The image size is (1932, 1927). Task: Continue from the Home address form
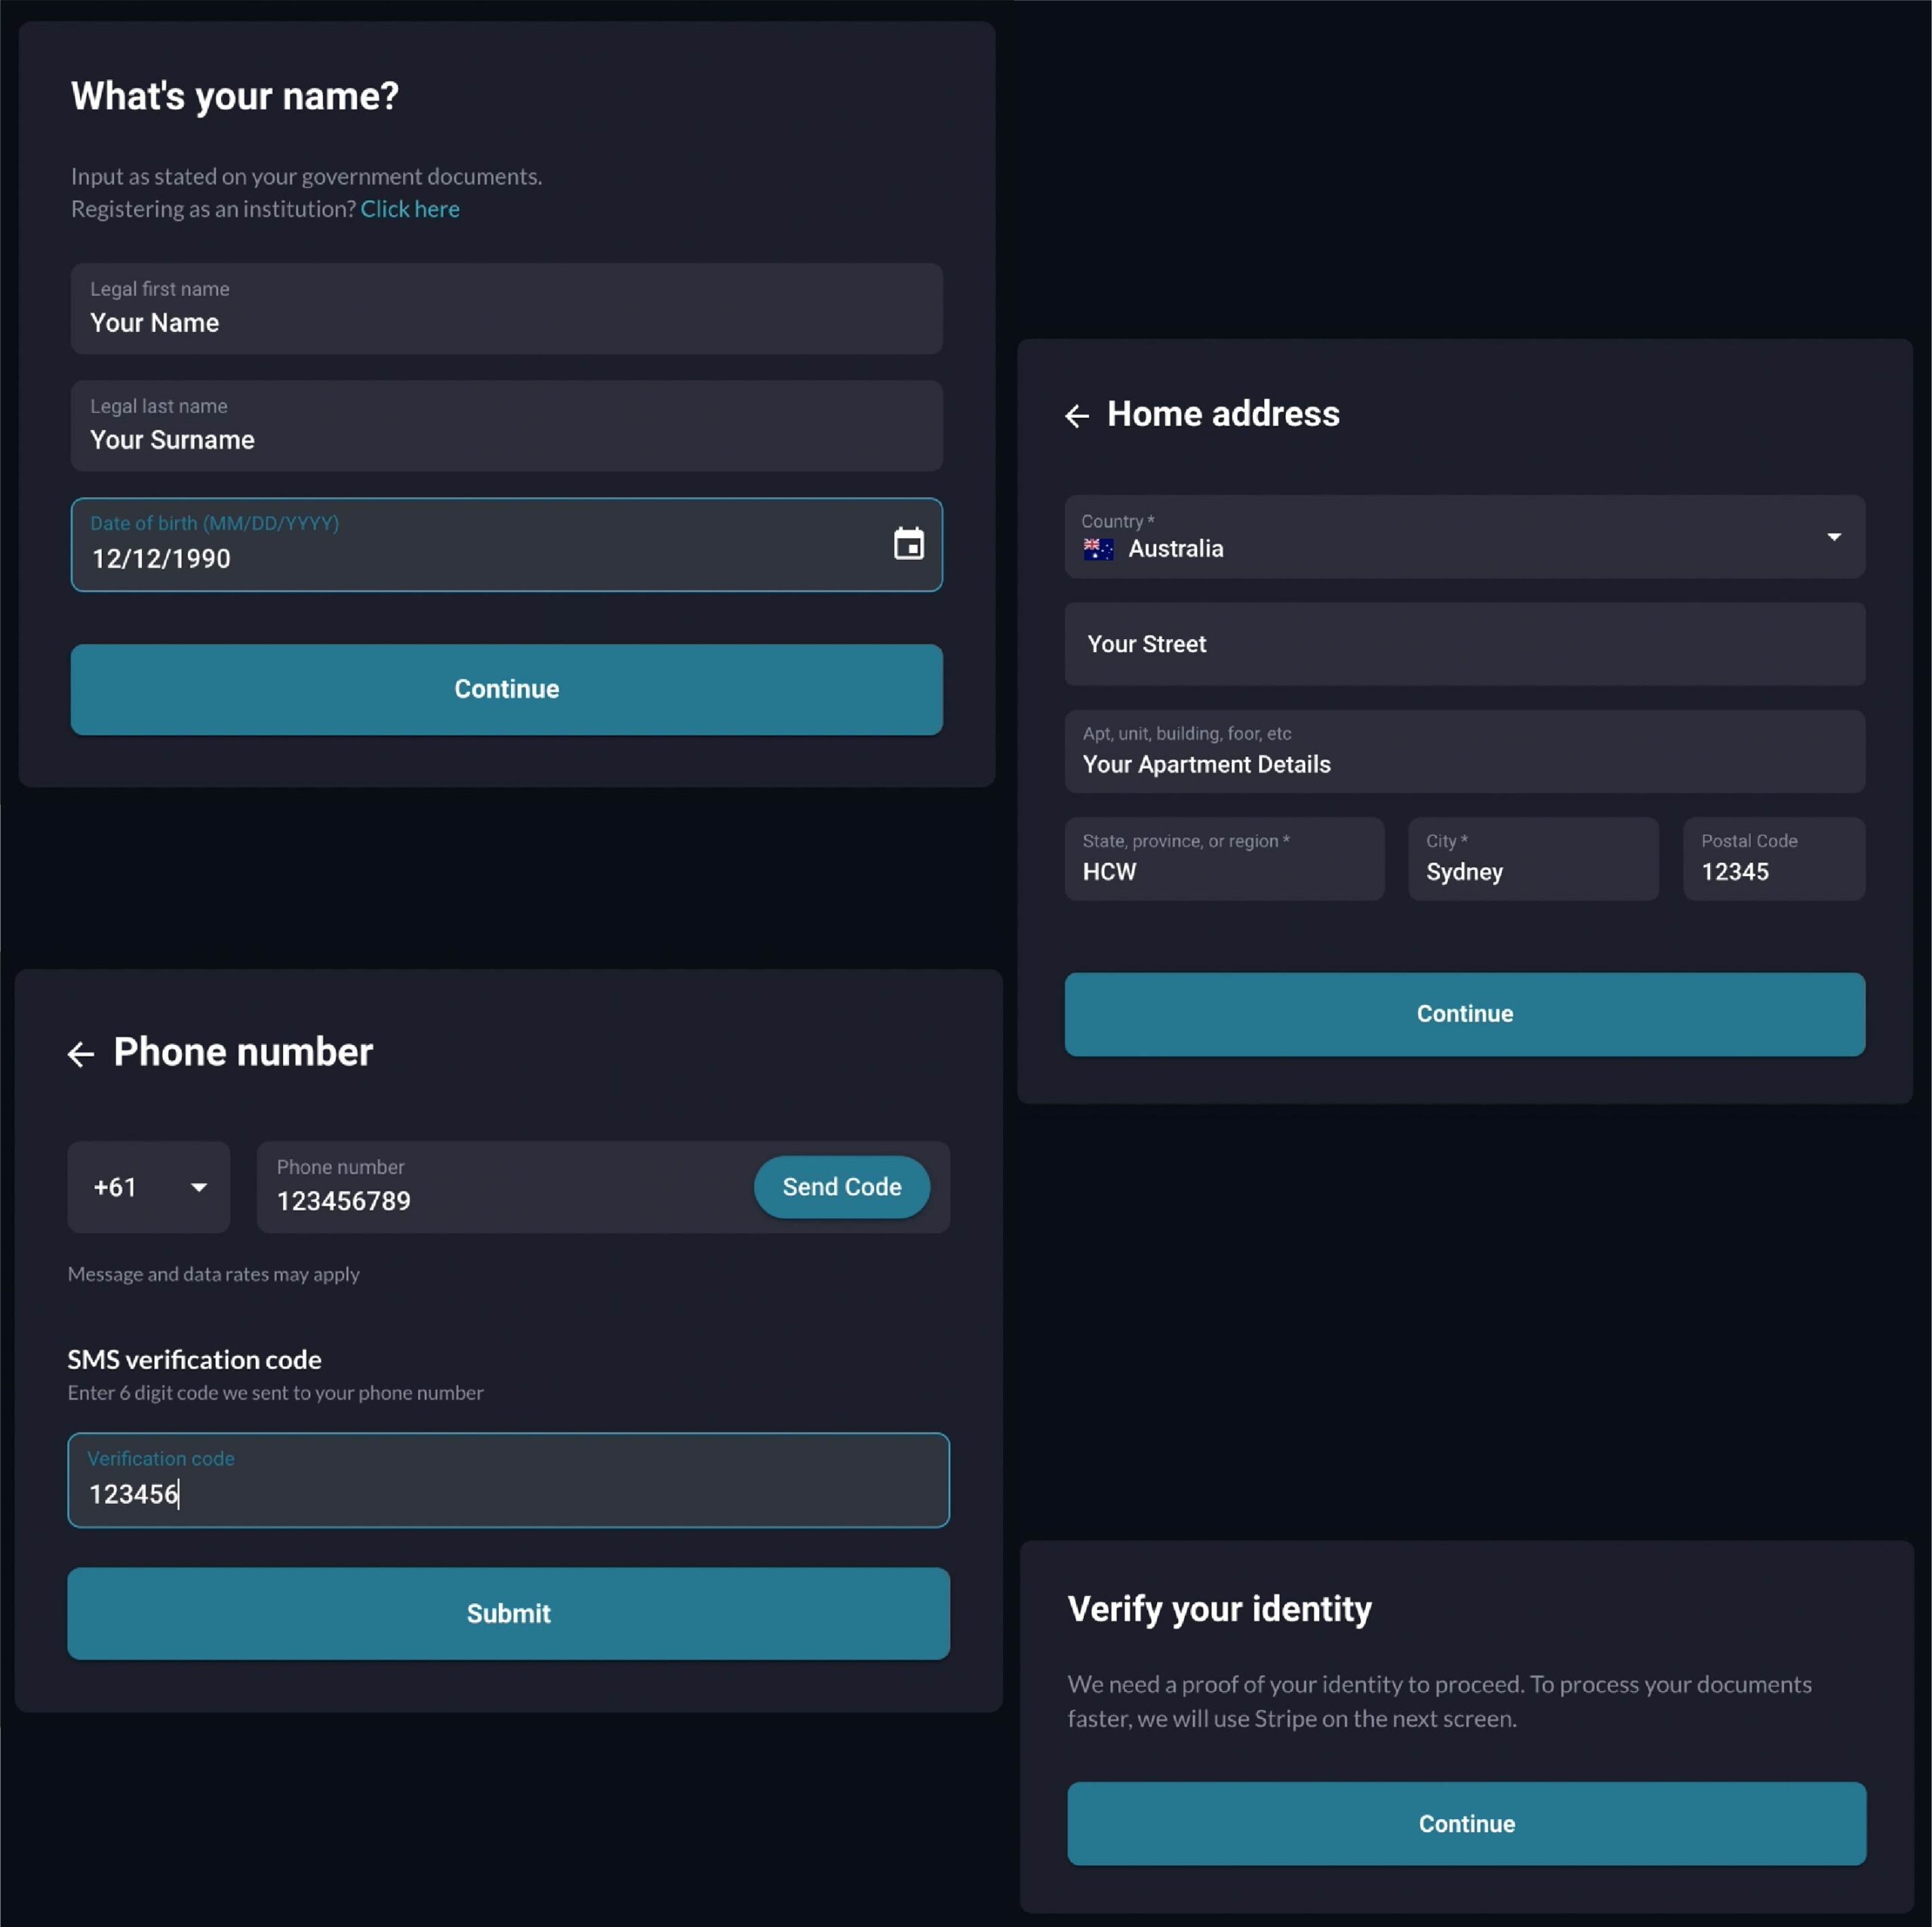(1464, 1014)
